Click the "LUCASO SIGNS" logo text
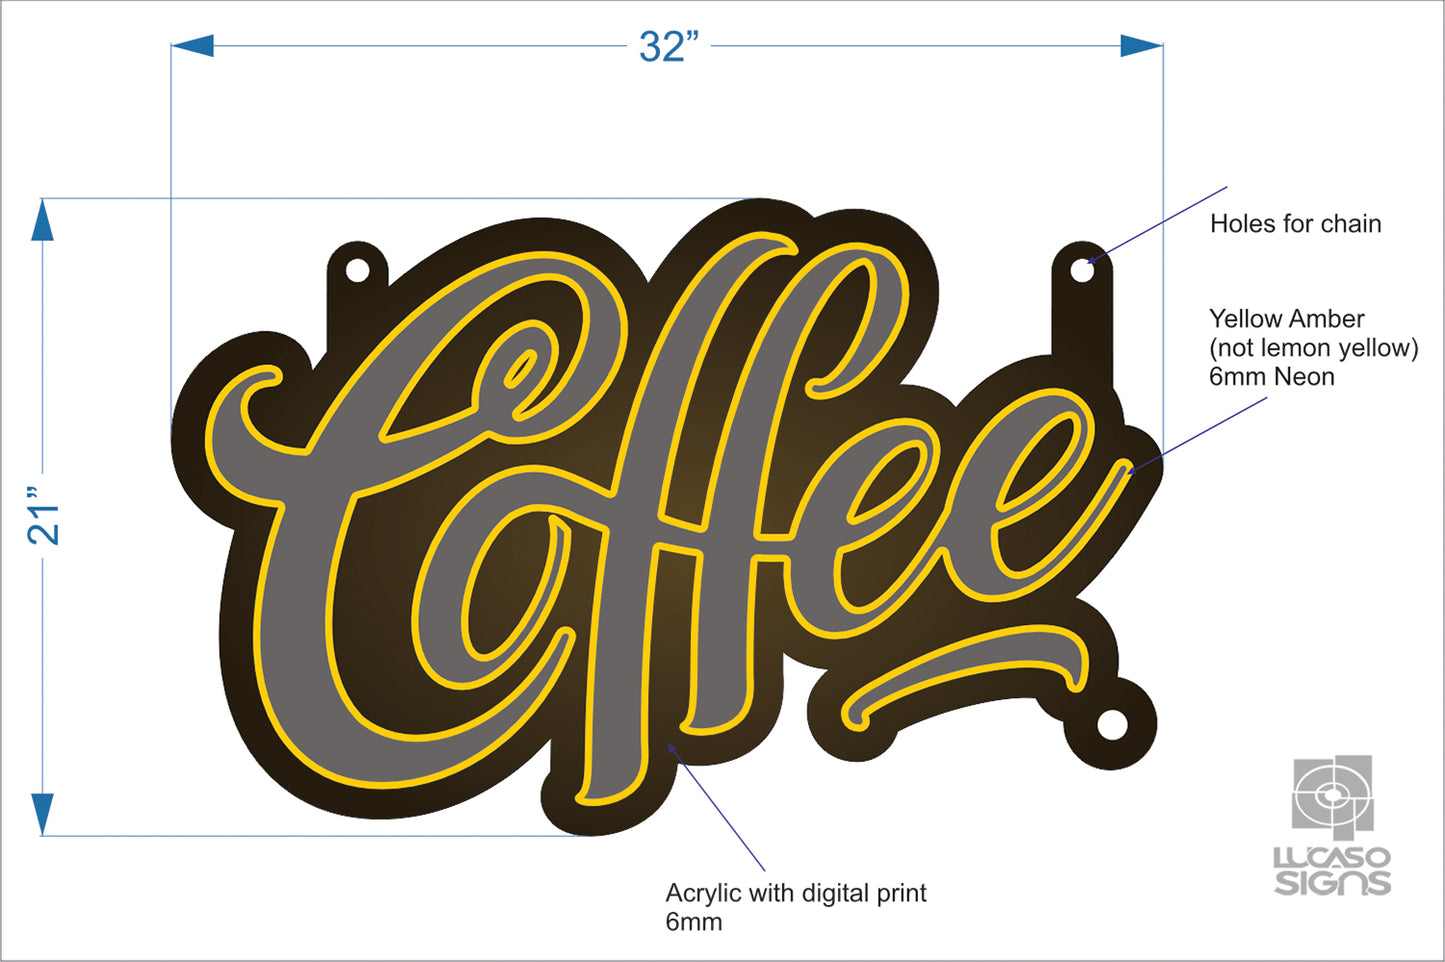This screenshot has height=962, width=1445. point(1332,871)
